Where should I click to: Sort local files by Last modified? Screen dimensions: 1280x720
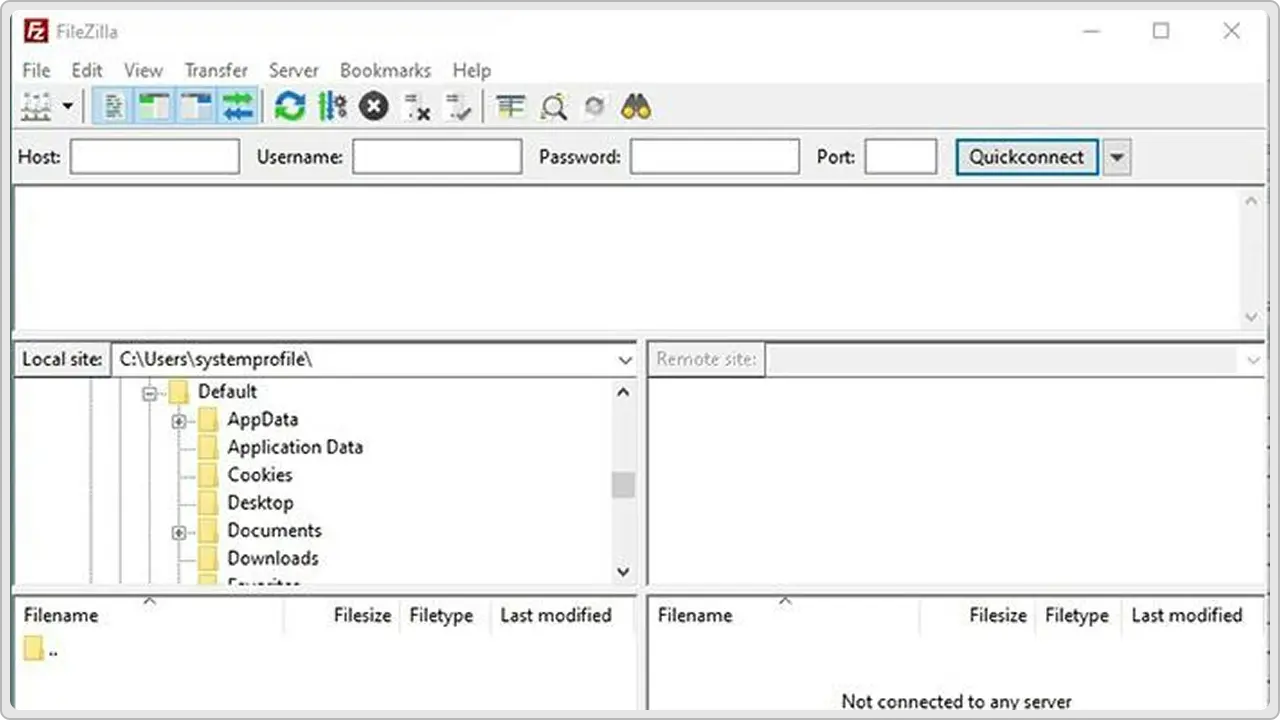[556, 616]
